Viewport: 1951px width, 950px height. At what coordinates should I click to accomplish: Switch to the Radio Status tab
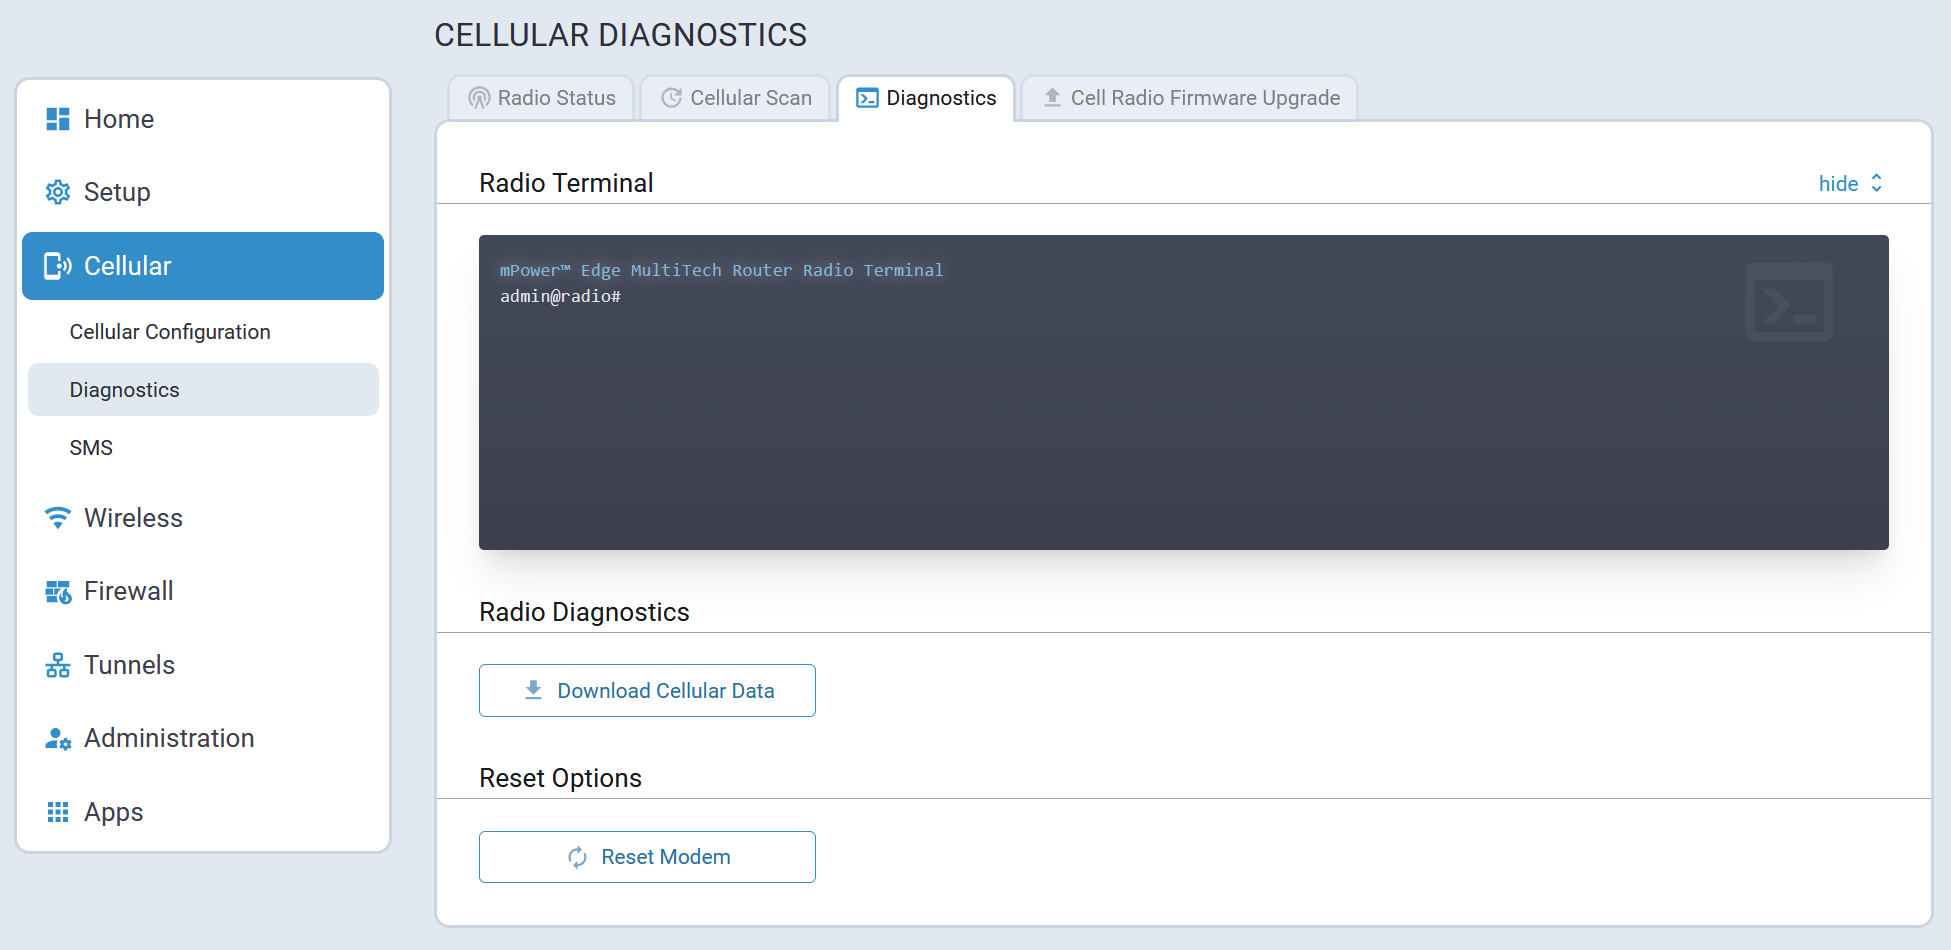(542, 98)
